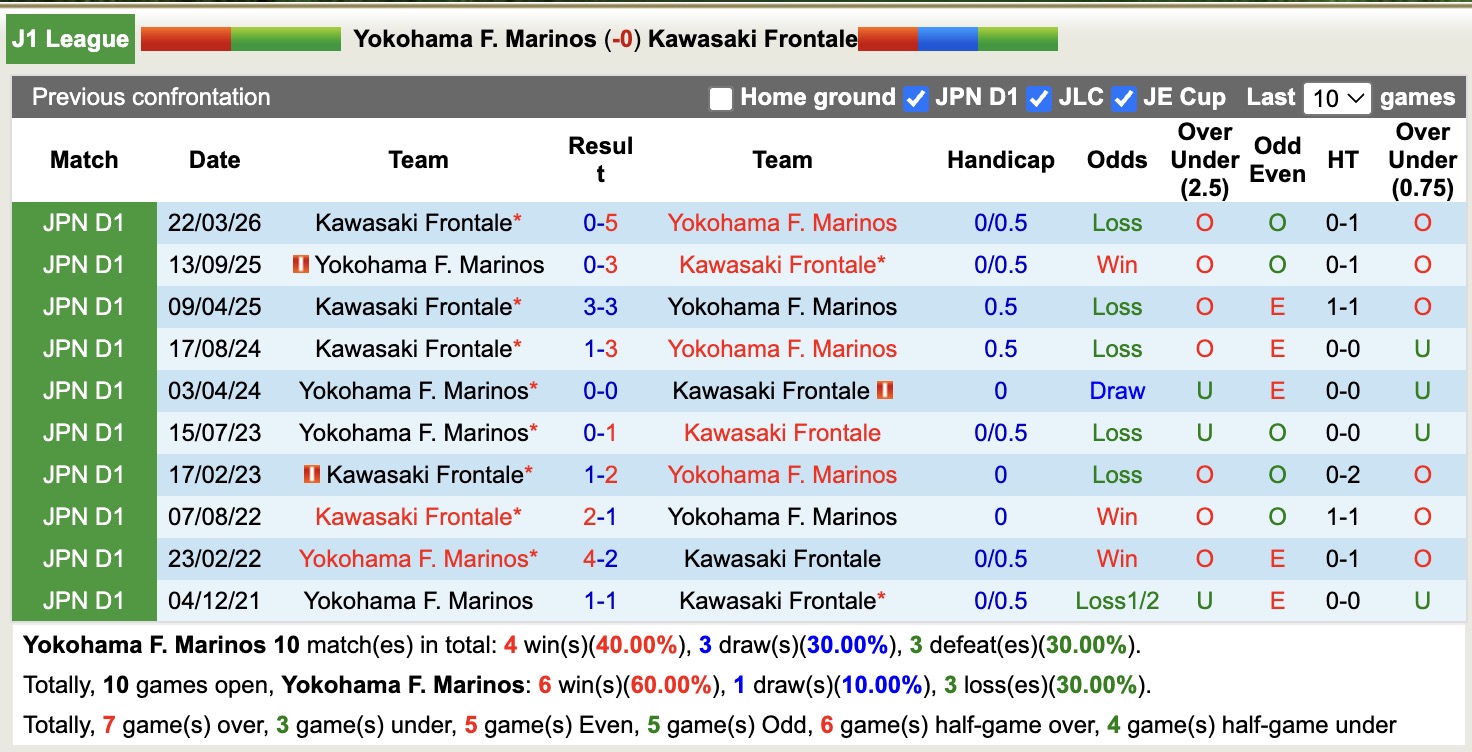Click the 0-5 result score
This screenshot has height=752, width=1472.
click(x=600, y=222)
